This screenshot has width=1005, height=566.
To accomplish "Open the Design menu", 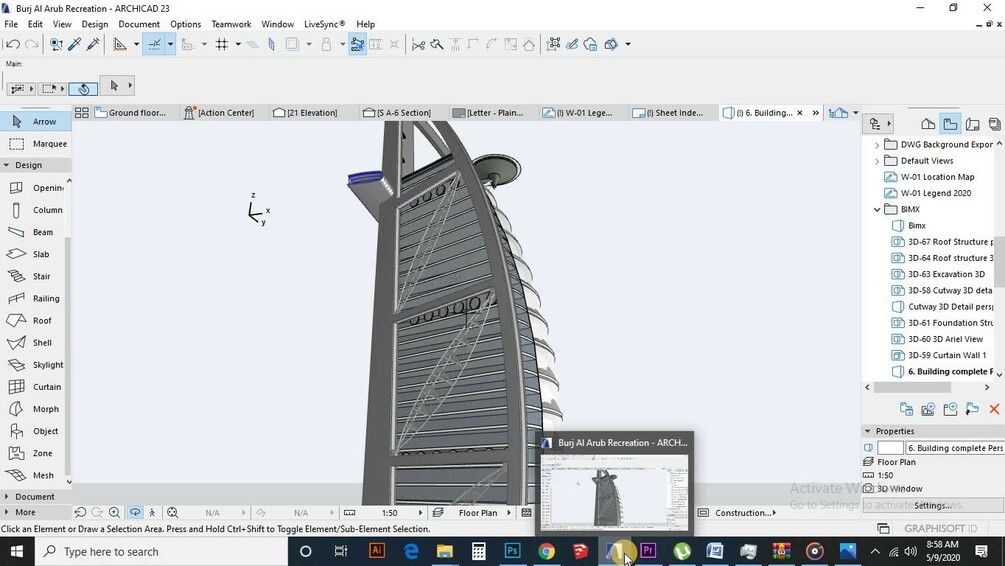I will [x=95, y=24].
